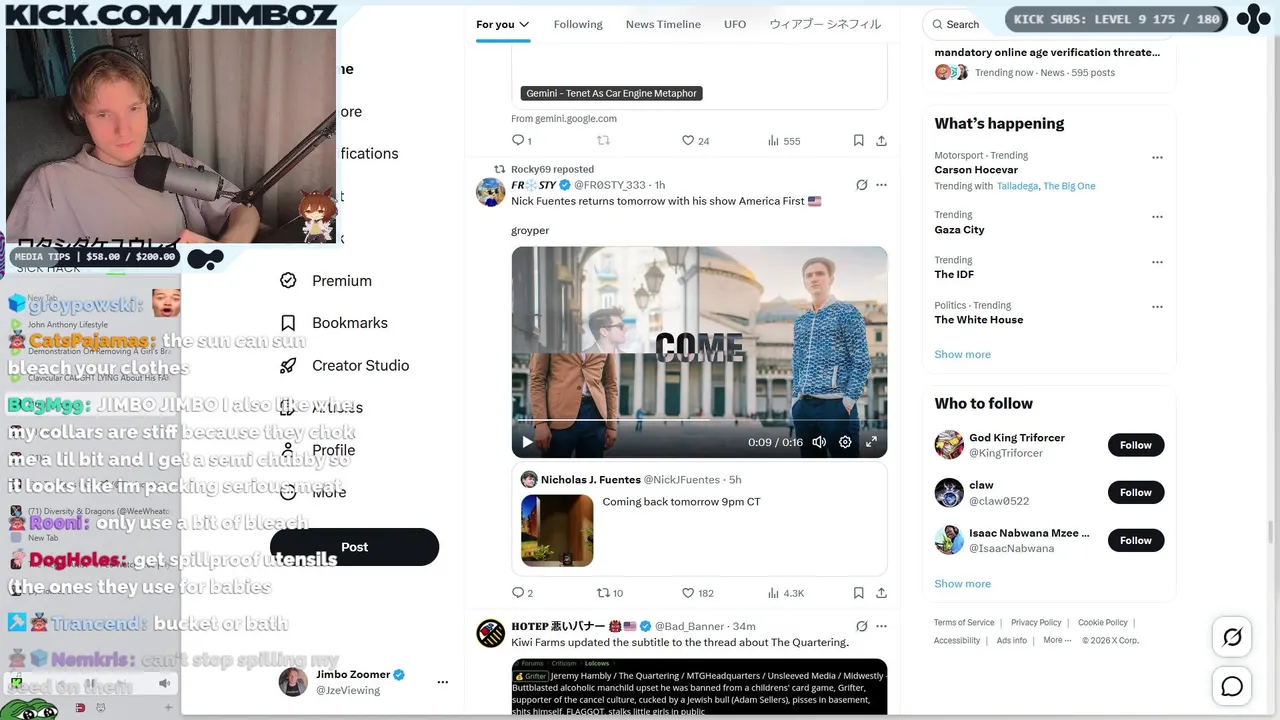The width and height of the screenshot is (1280, 720).
Task: Open options for The IDF trend
Action: pos(1157,262)
